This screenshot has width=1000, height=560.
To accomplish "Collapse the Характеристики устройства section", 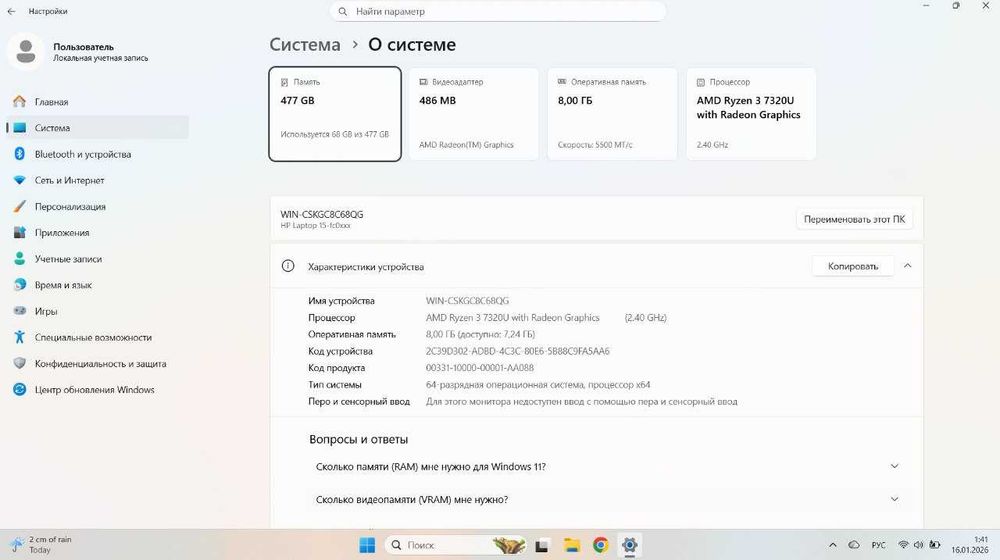I will click(x=908, y=266).
